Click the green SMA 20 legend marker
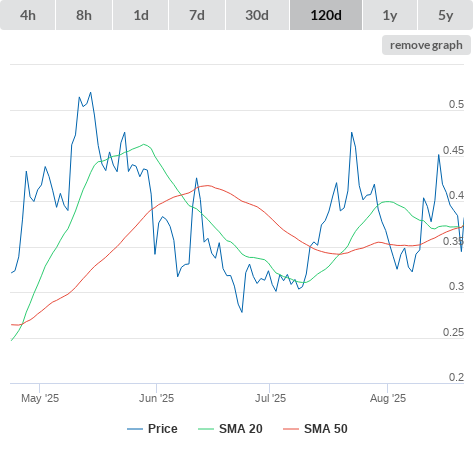This screenshot has width=474, height=455. click(206, 429)
